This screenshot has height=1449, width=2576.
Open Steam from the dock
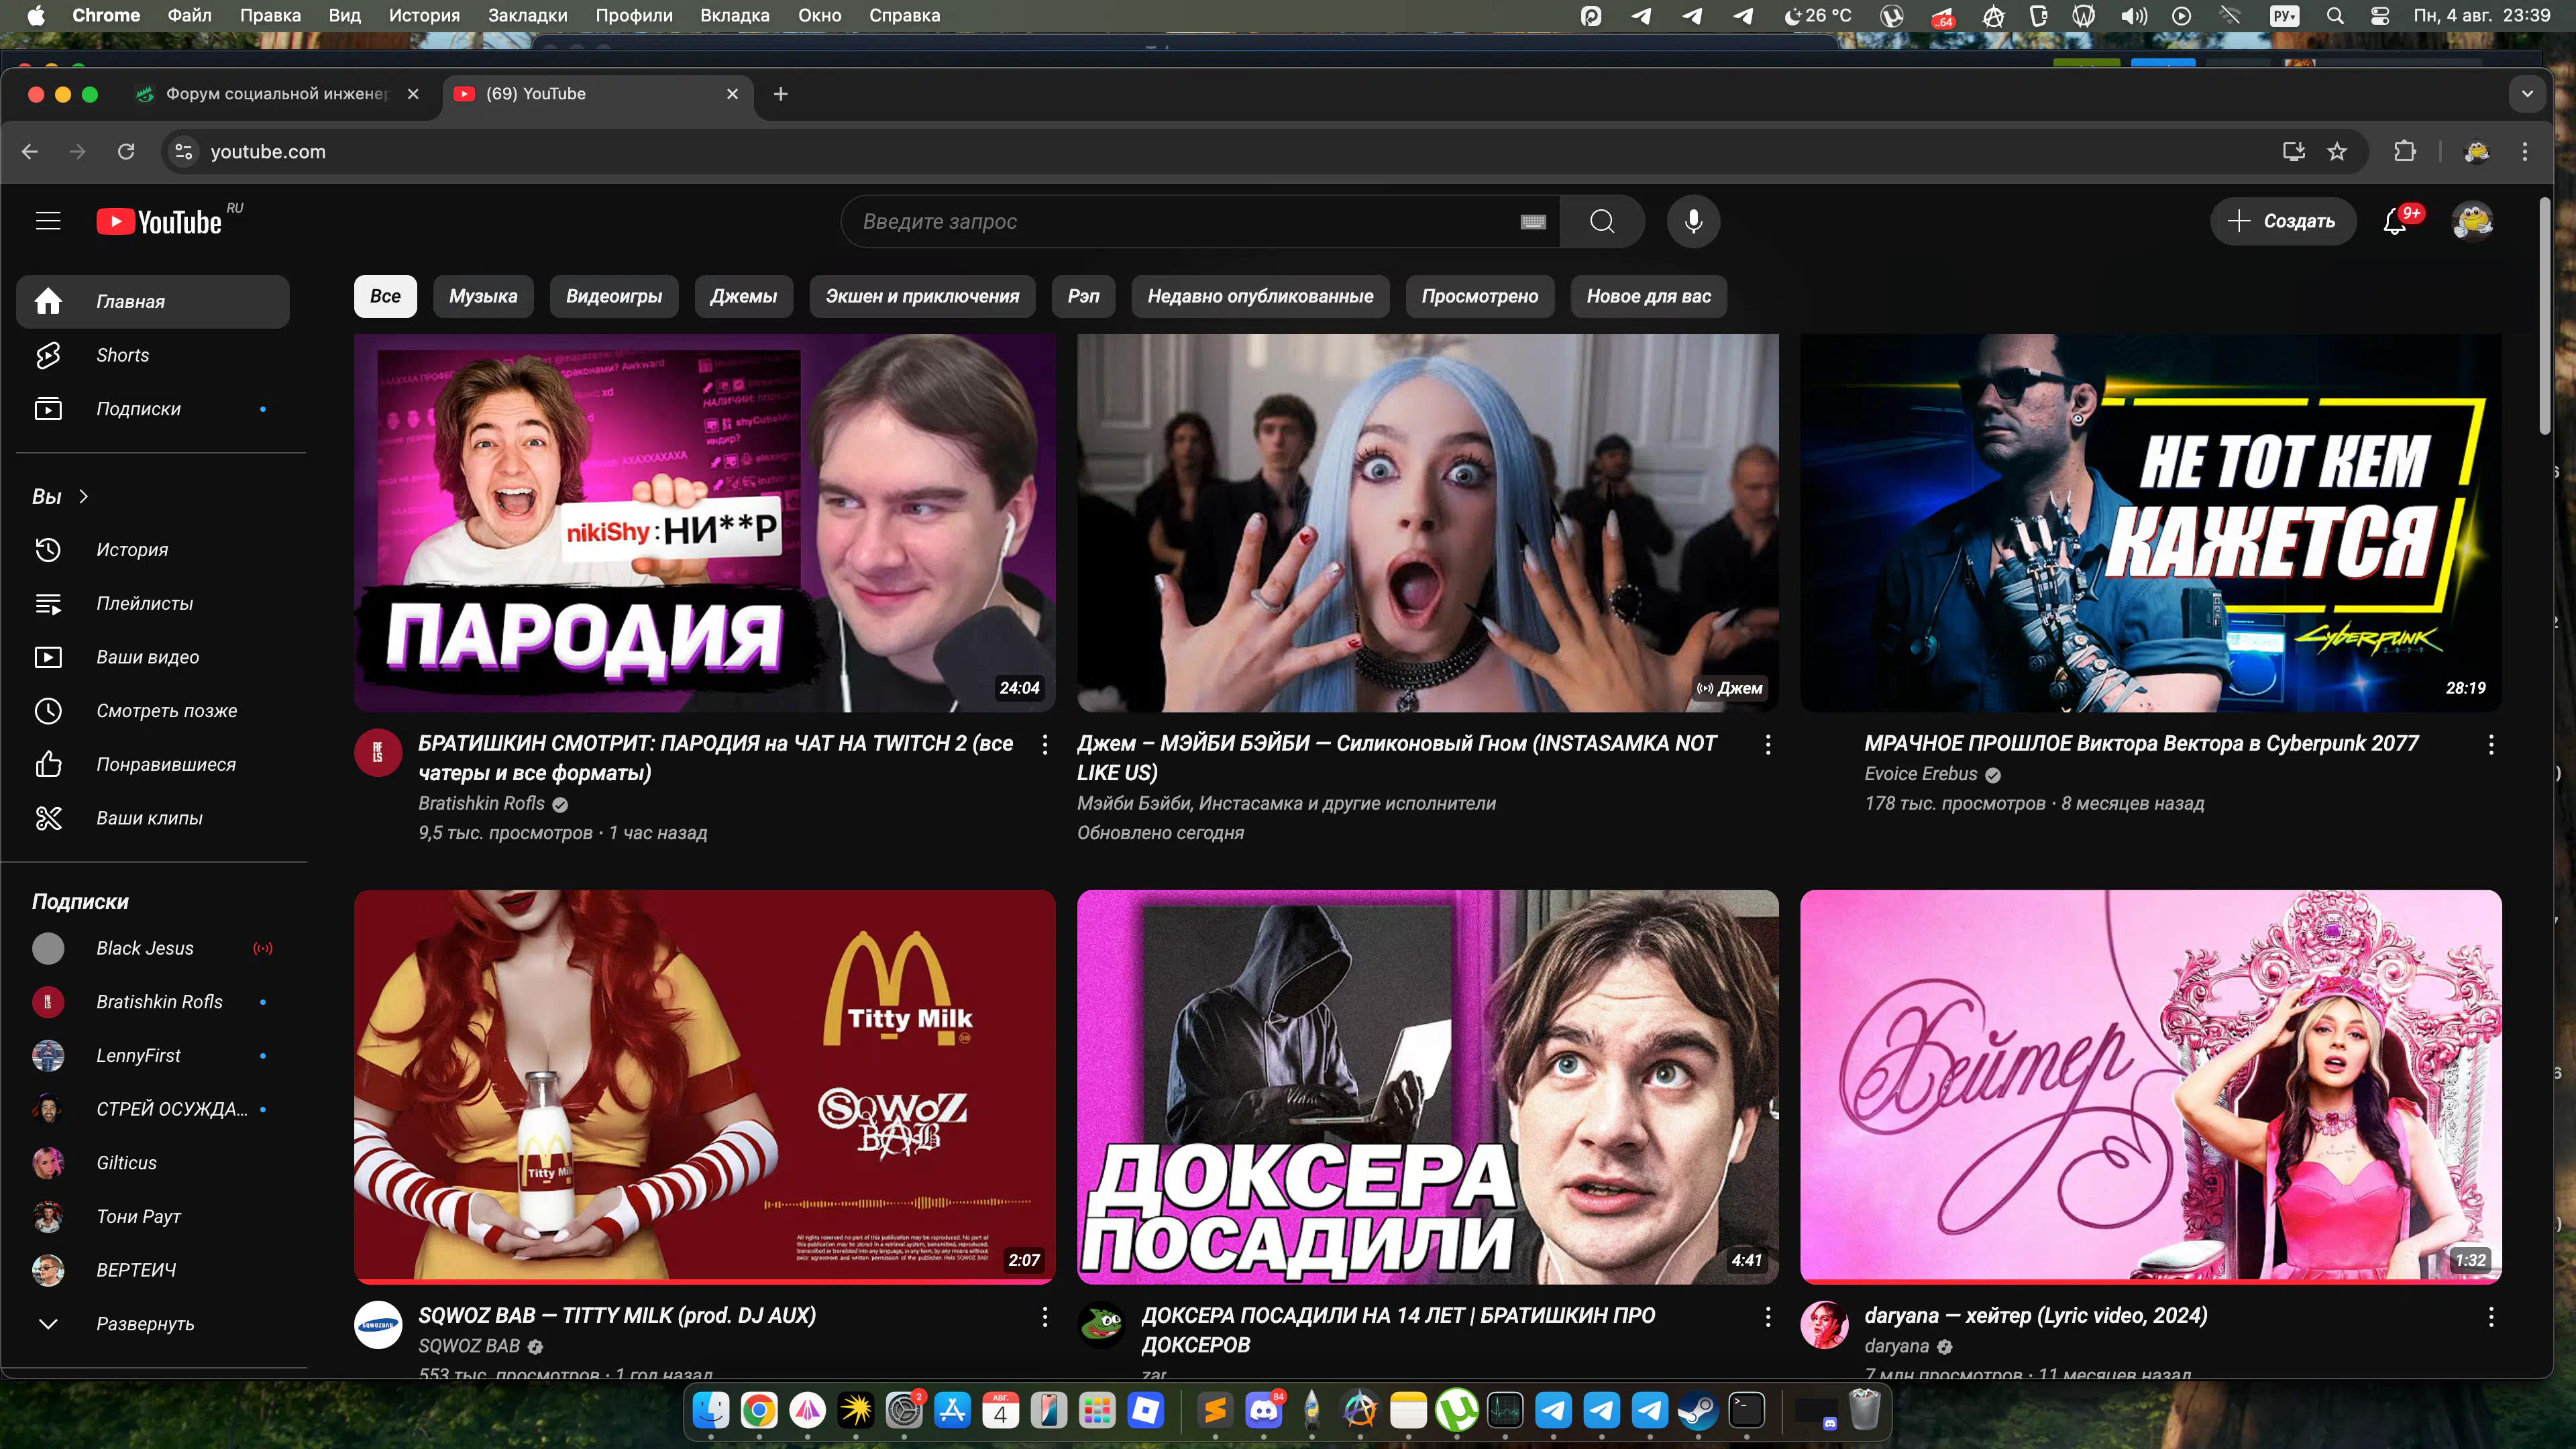click(x=1697, y=1411)
